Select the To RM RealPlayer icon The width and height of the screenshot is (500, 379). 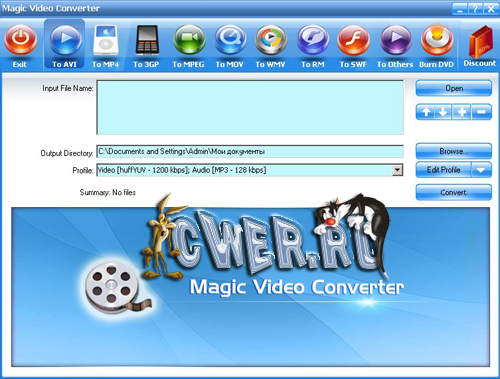point(313,40)
